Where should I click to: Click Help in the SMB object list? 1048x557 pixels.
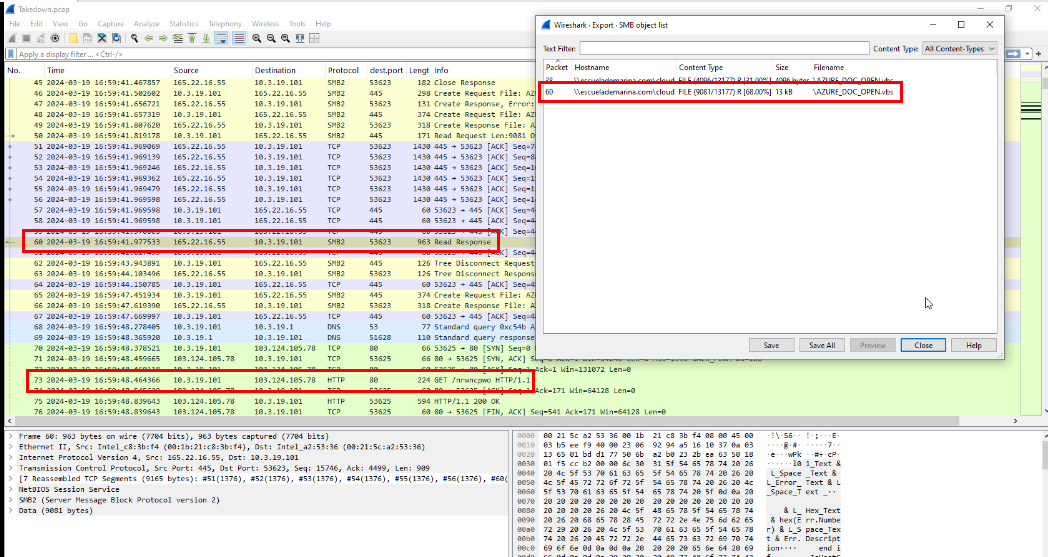[x=974, y=345]
